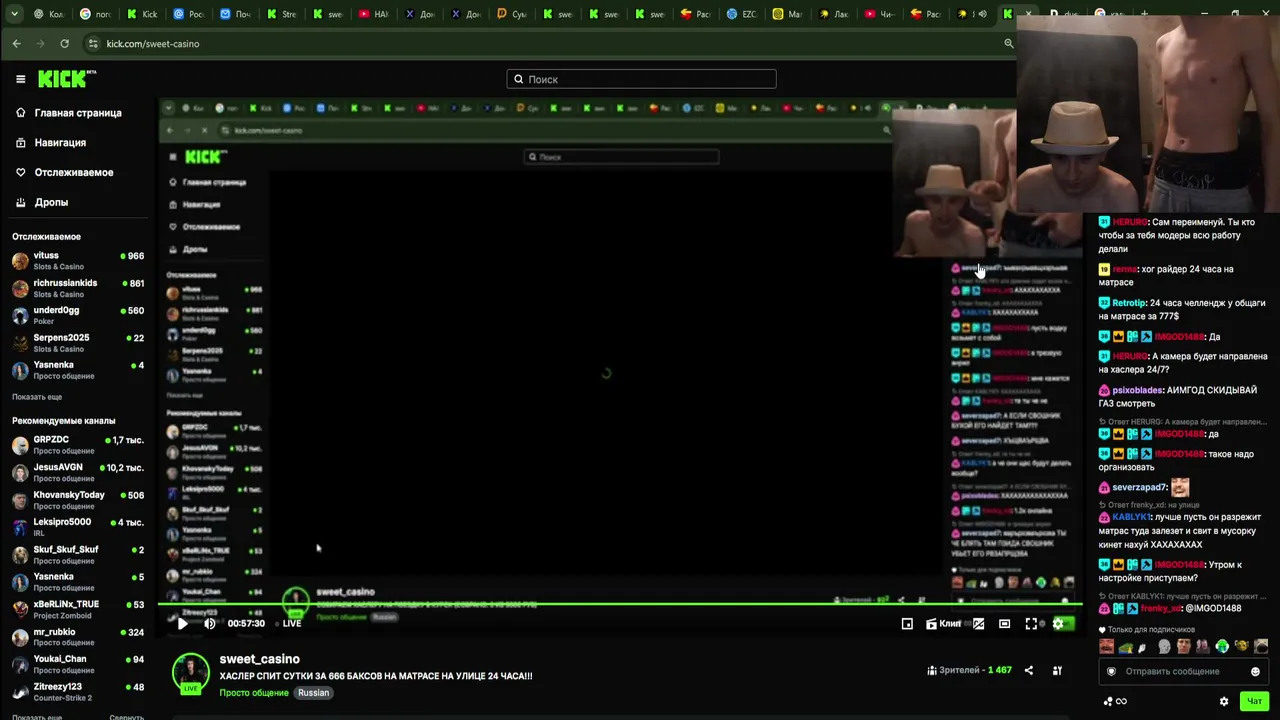Click the only-for-subscribers heart label
This screenshot has width=1280, height=720.
(1147, 630)
